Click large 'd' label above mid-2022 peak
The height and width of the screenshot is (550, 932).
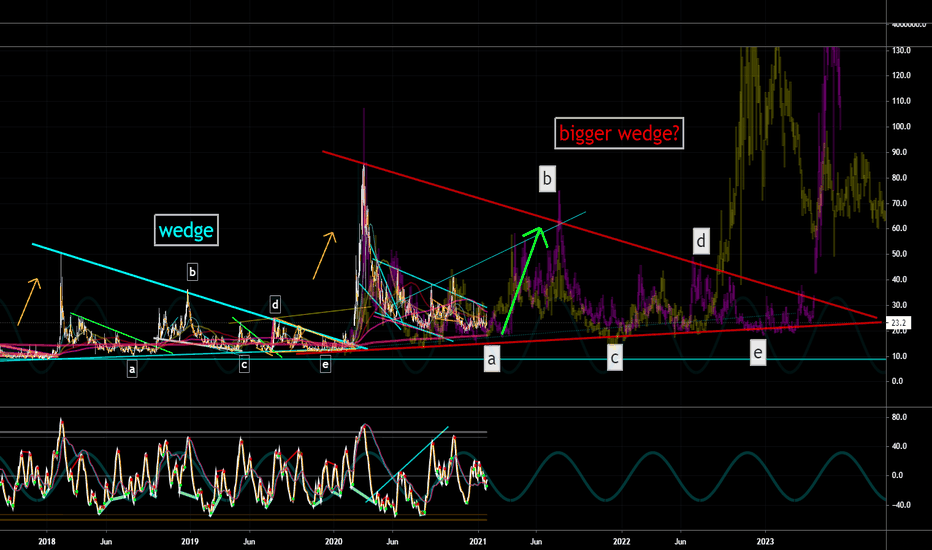pyautogui.click(x=701, y=241)
